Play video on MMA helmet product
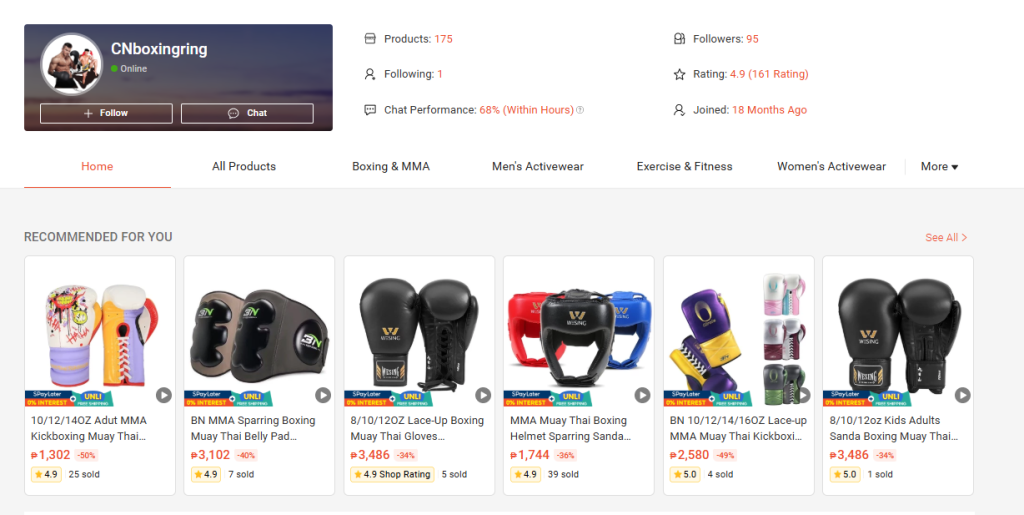 pyautogui.click(x=642, y=395)
